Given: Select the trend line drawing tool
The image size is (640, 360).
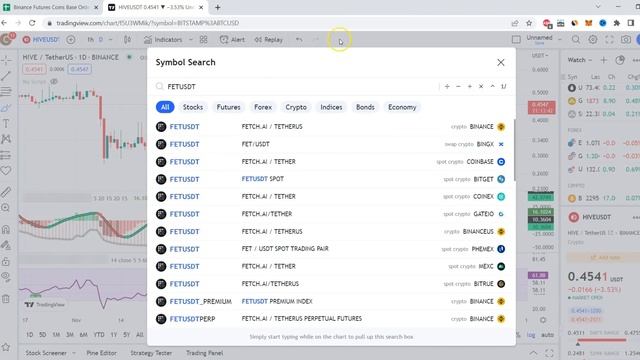Looking at the screenshot, I should [x=6, y=76].
